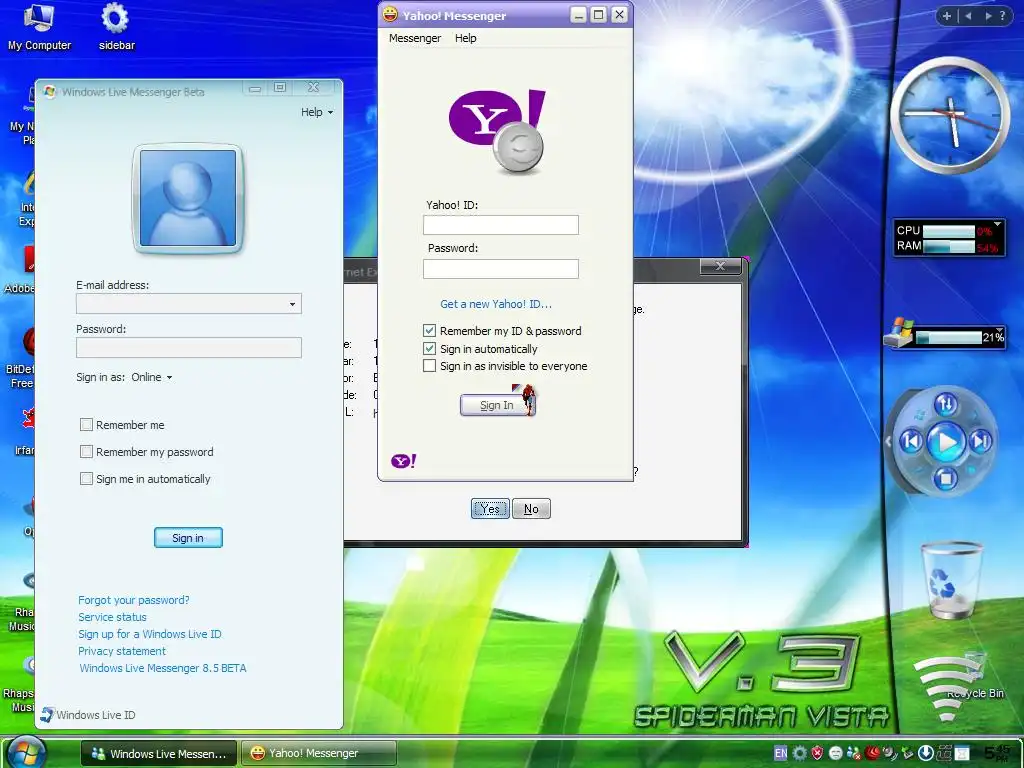Click the blue download arrow tray icon
The image size is (1024, 768).
[925, 753]
